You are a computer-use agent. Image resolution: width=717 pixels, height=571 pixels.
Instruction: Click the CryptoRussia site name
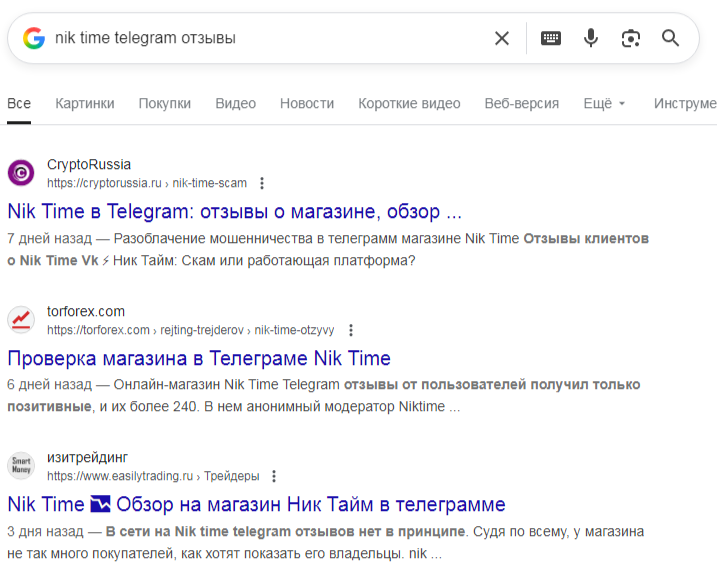click(89, 164)
